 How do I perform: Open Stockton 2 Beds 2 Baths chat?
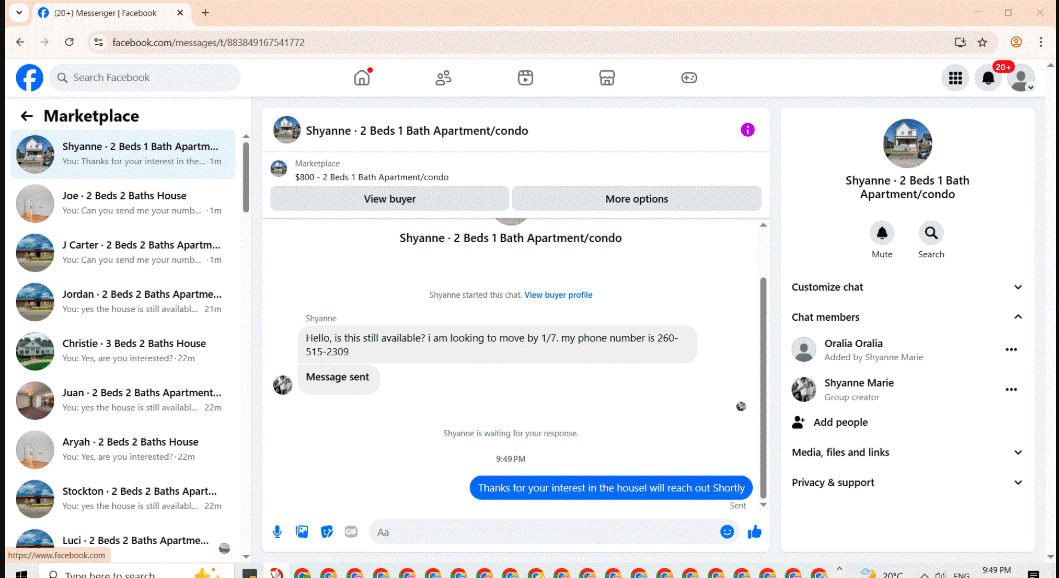(x=123, y=498)
